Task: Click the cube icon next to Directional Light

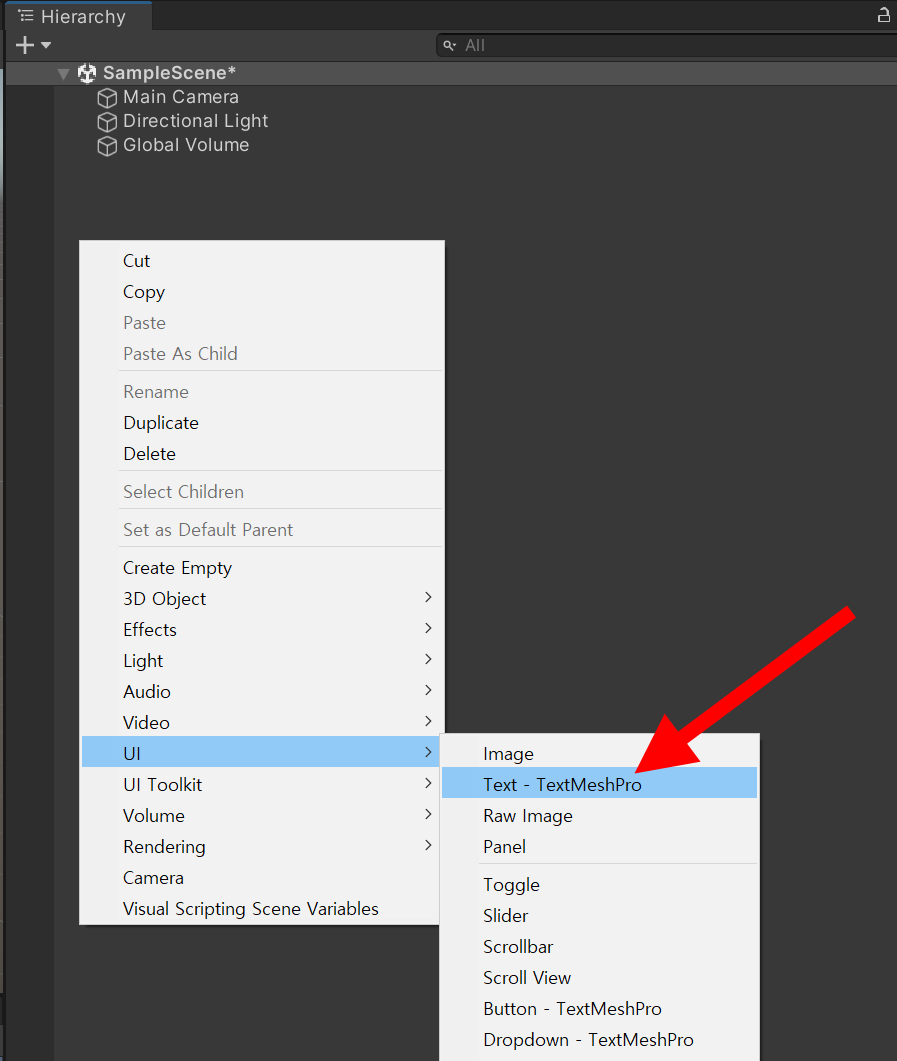Action: (x=107, y=122)
